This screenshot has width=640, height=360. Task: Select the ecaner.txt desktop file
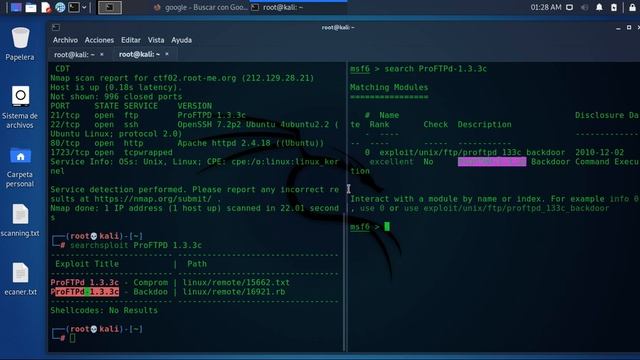click(x=20, y=279)
